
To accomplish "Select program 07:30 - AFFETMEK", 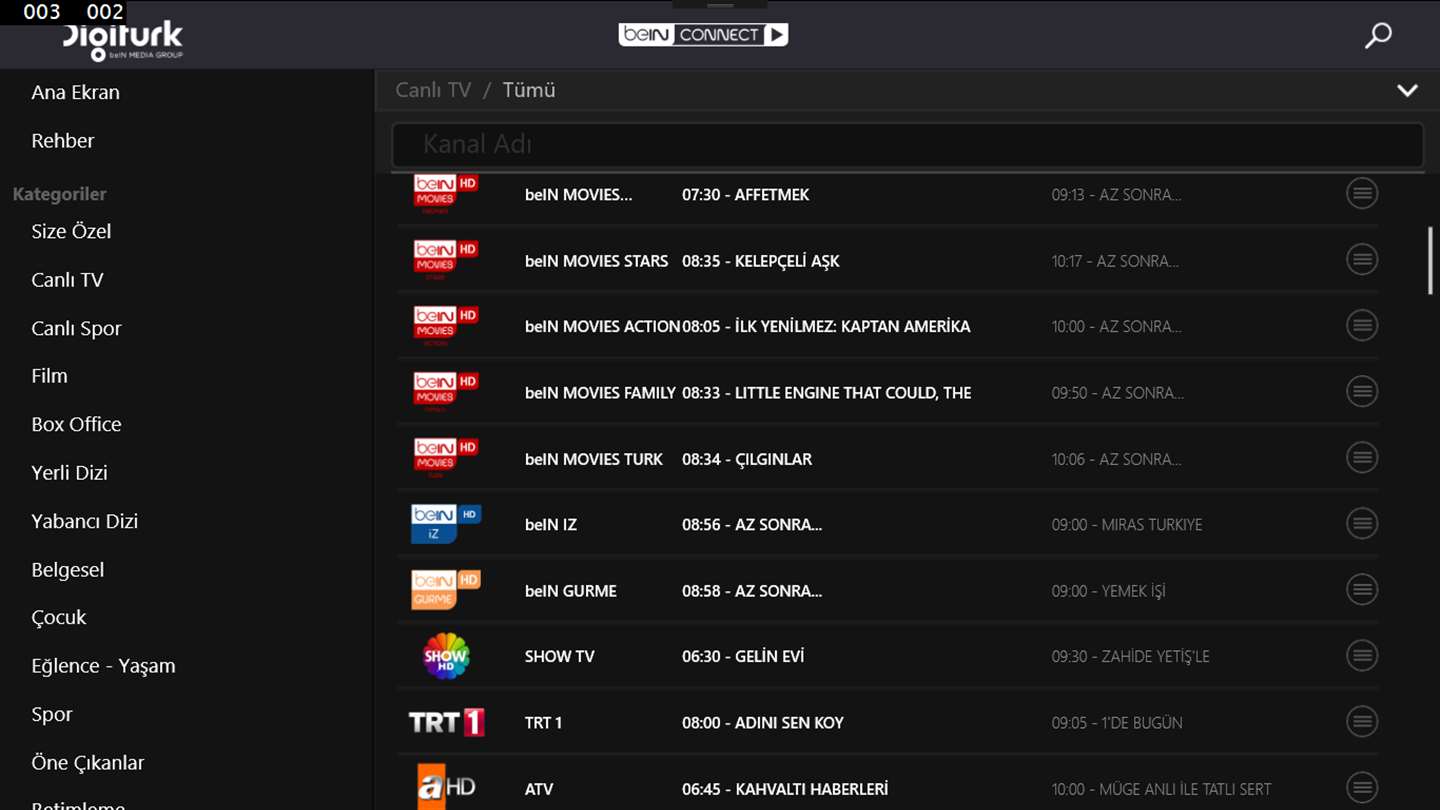I will point(745,195).
